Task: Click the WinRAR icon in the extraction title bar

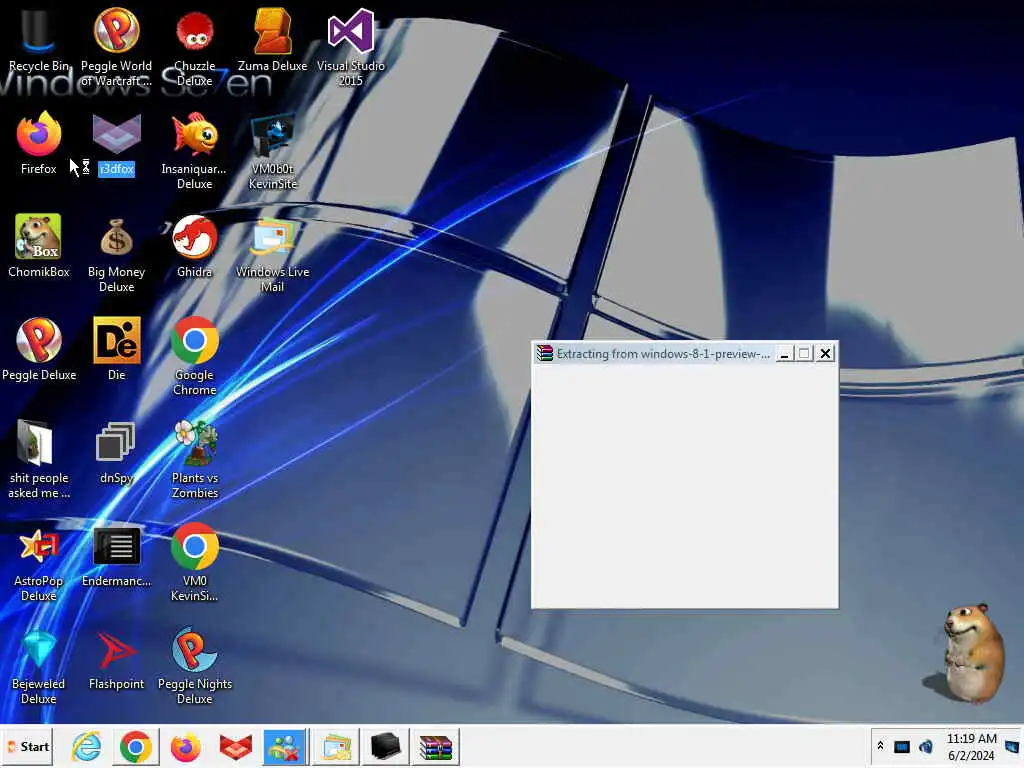Action: 545,354
